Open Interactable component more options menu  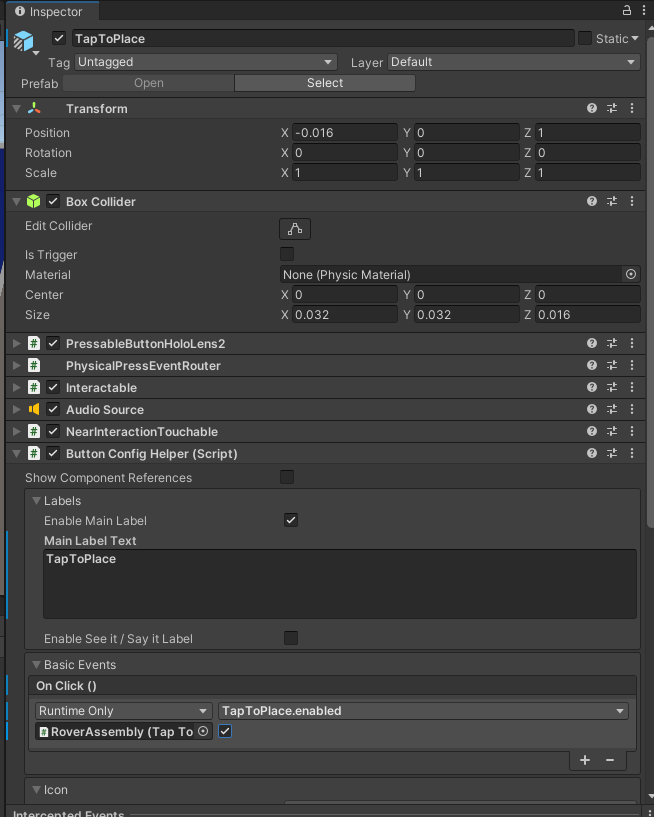(x=632, y=387)
